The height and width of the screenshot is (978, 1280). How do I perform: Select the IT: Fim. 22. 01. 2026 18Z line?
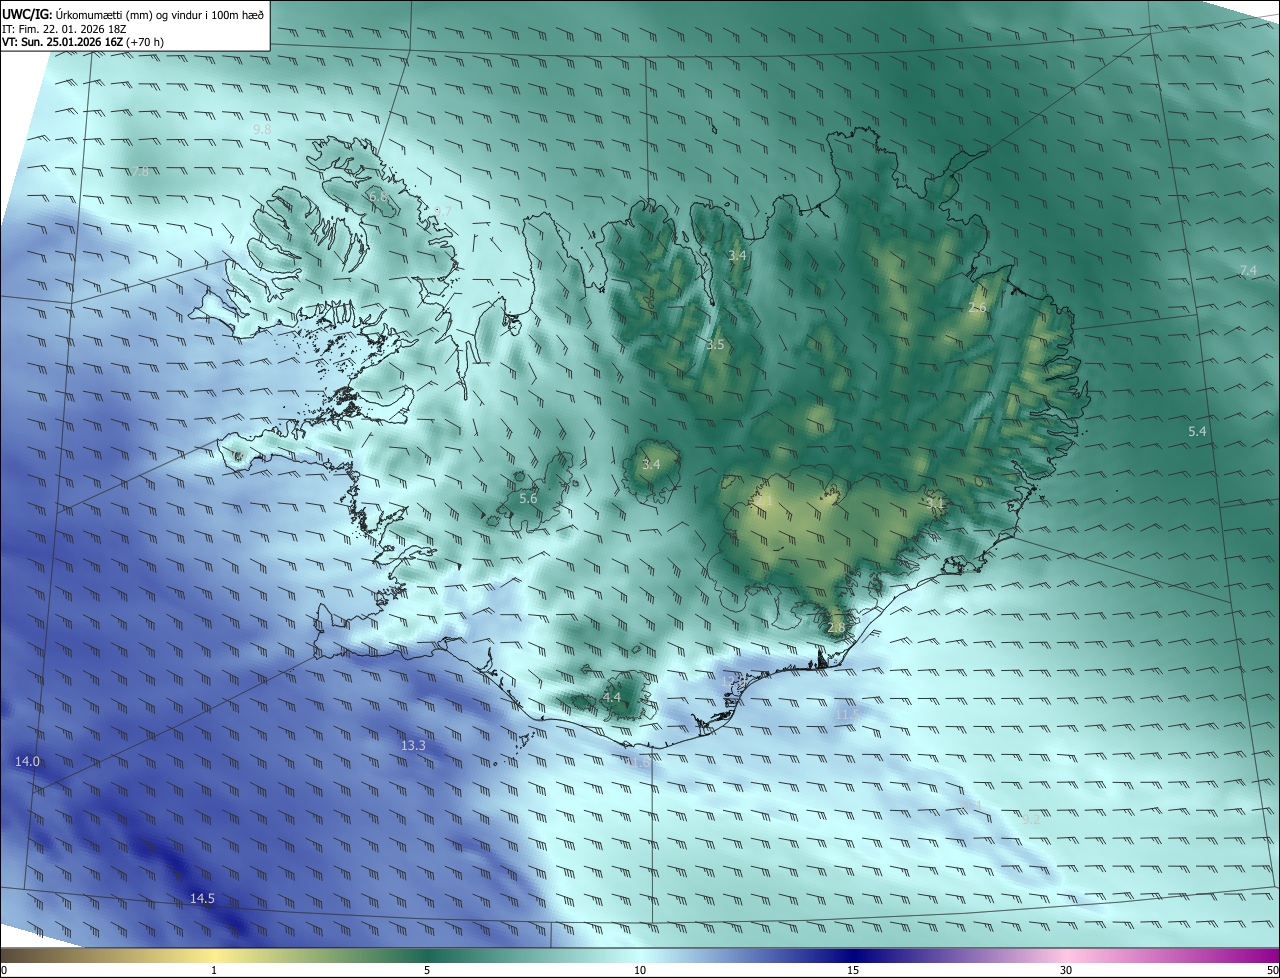click(63, 28)
